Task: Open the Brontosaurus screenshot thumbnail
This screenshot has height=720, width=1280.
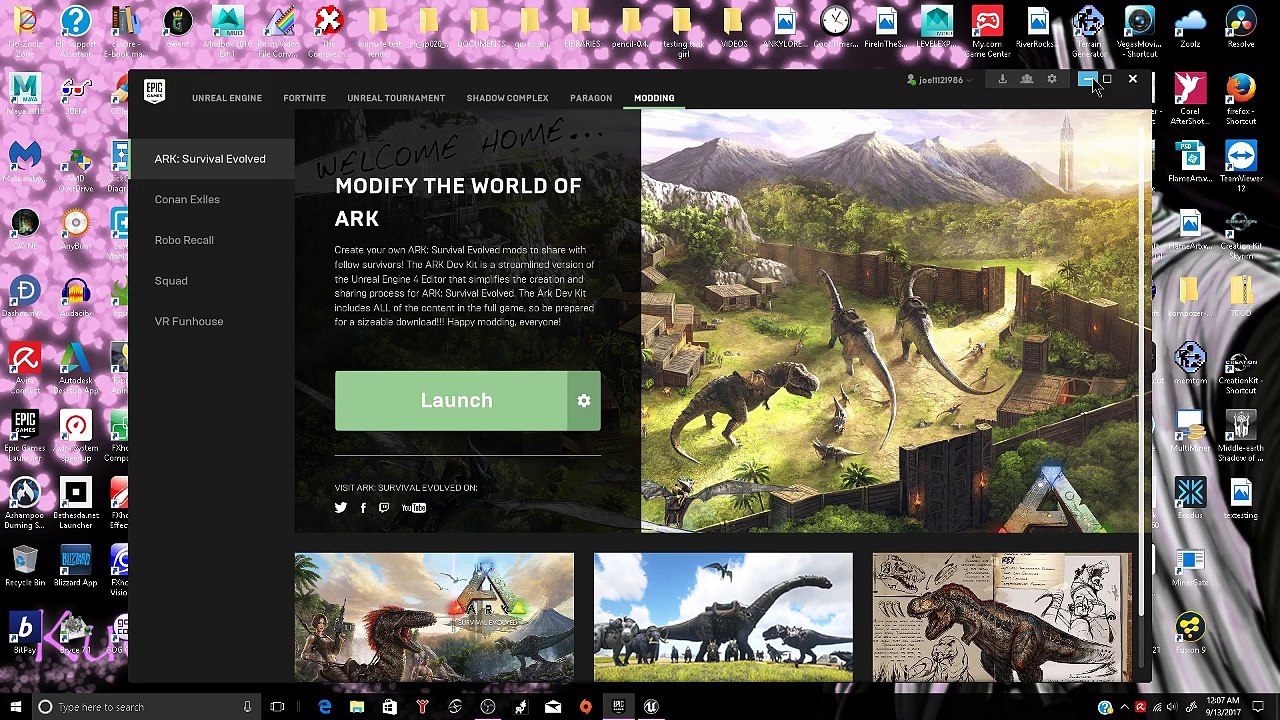Action: coord(723,617)
